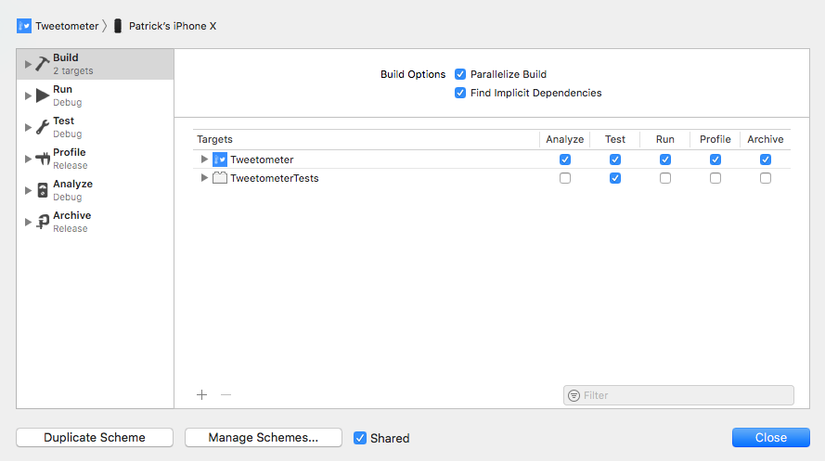Uncheck Find Implicit Dependencies

461,93
